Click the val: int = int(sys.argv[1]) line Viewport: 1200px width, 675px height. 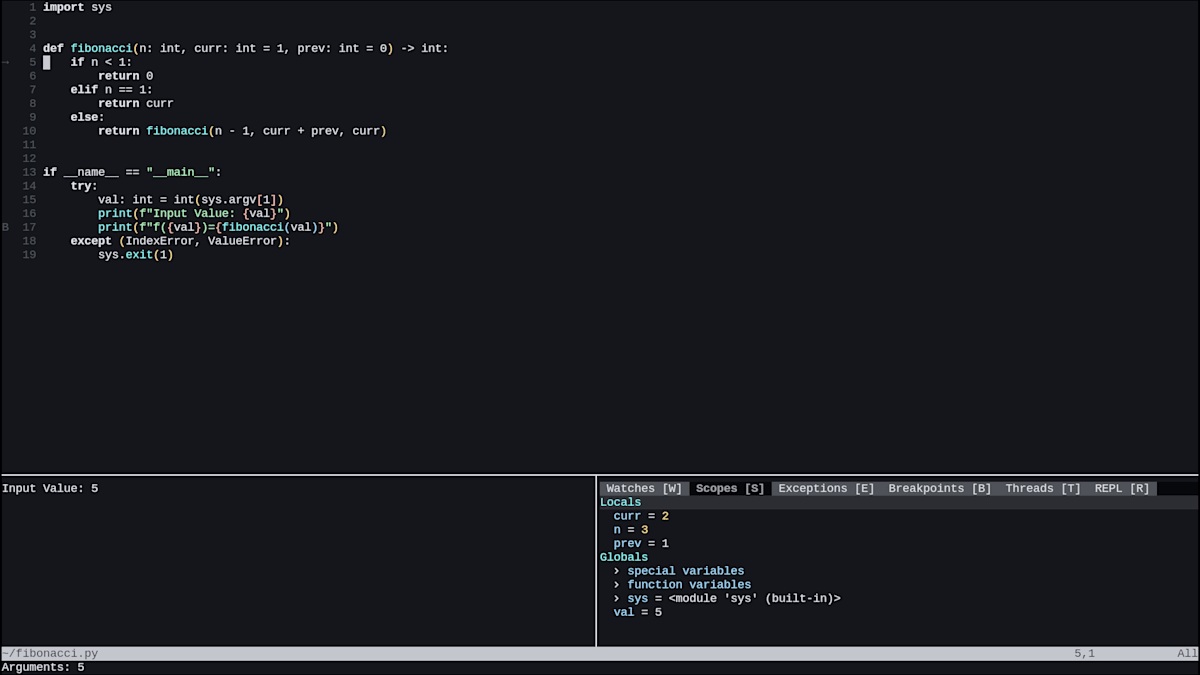pos(191,200)
